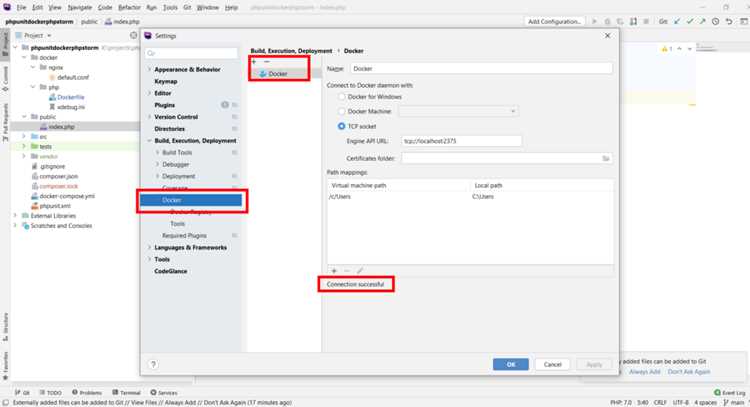Click the Cancel button
750x407 pixels.
pyautogui.click(x=552, y=364)
